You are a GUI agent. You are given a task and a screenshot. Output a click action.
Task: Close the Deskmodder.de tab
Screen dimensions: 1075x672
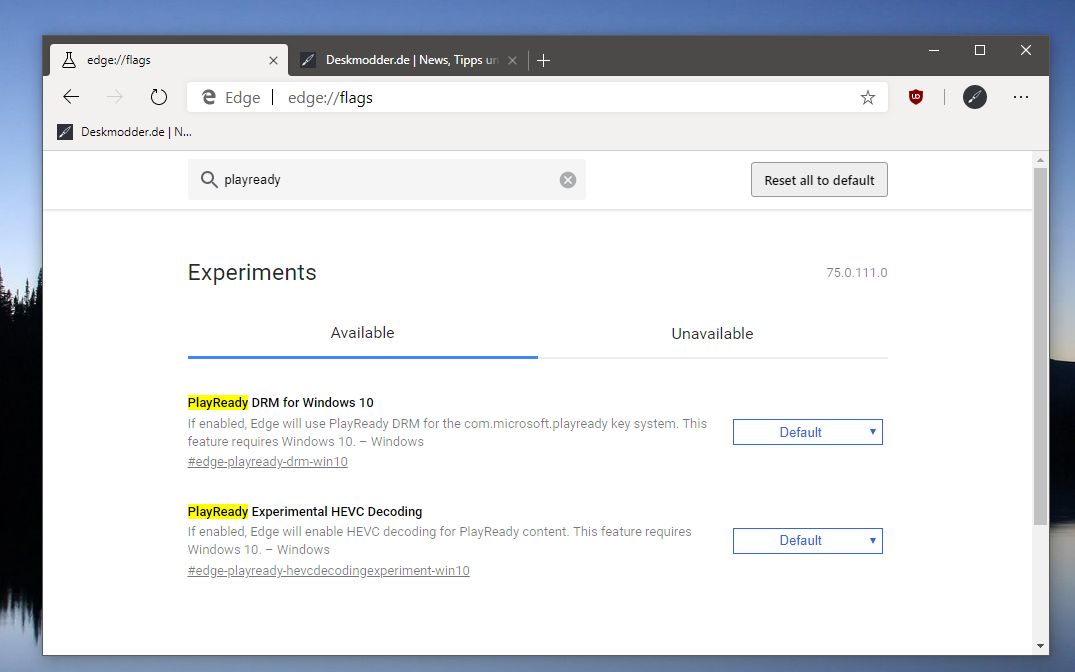(512, 60)
